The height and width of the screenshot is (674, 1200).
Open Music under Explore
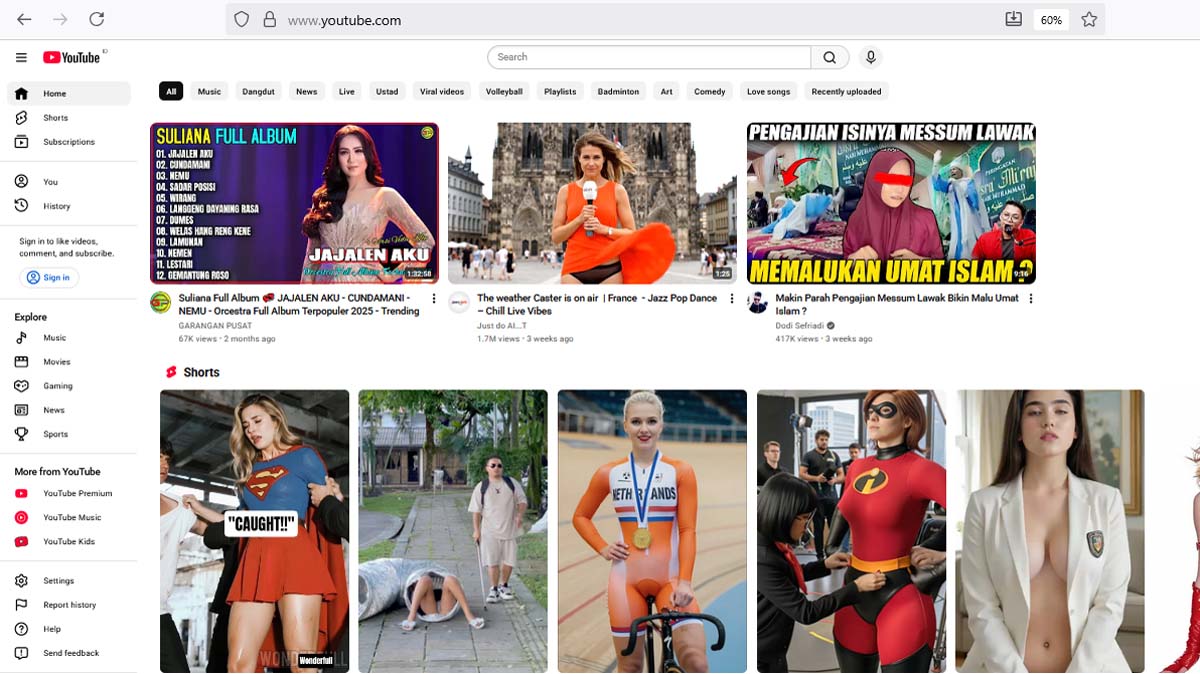tap(69, 337)
